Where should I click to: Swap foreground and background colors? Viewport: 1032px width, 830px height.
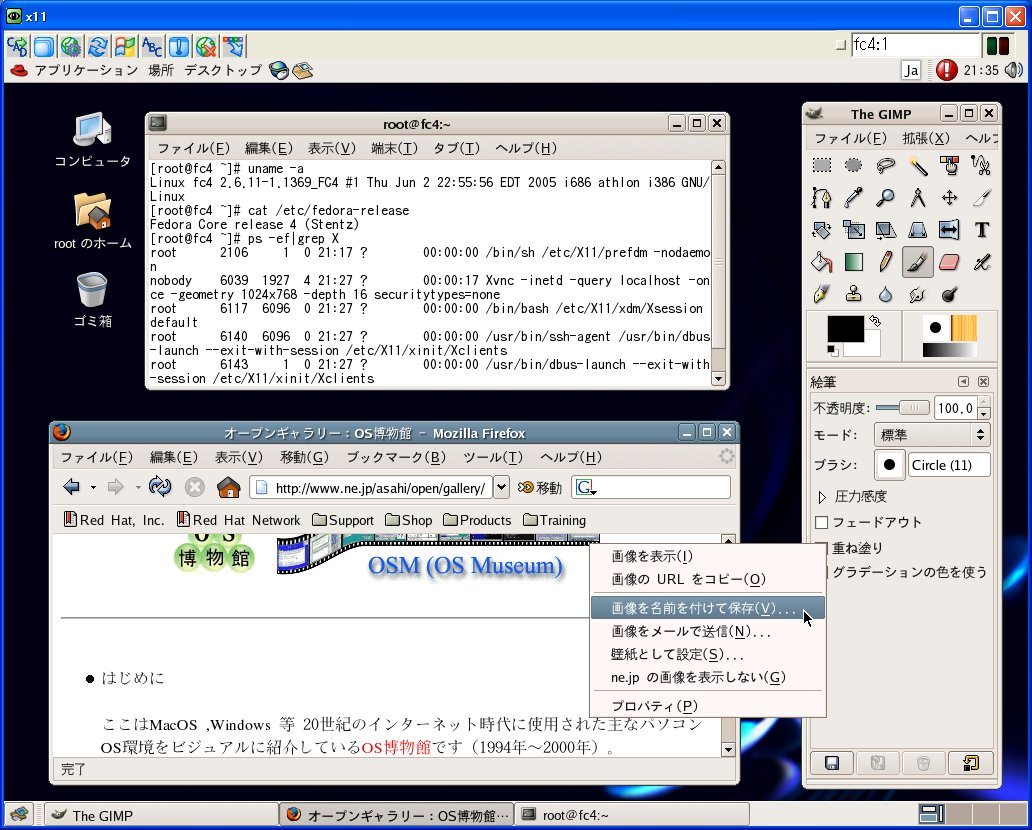click(875, 321)
